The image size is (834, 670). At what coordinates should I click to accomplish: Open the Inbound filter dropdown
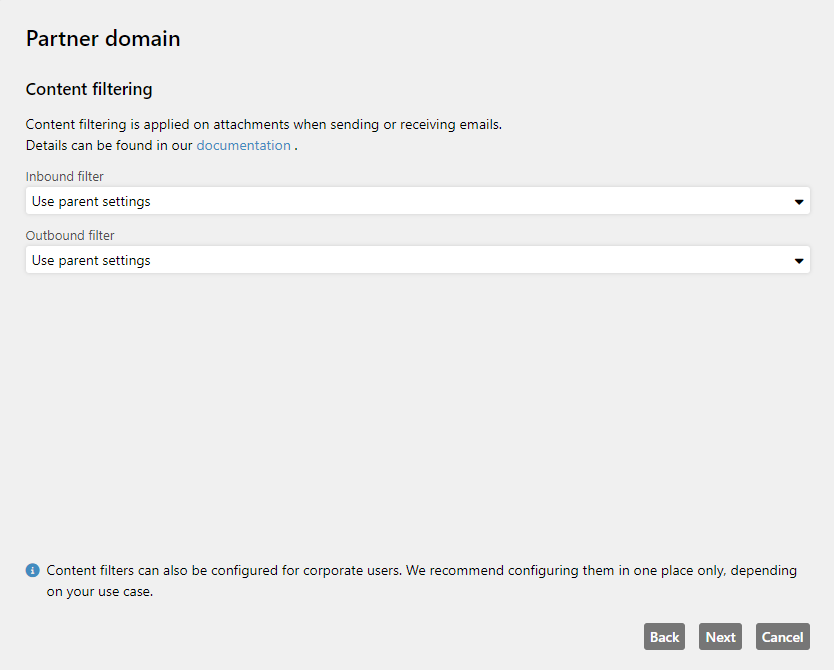[418, 201]
